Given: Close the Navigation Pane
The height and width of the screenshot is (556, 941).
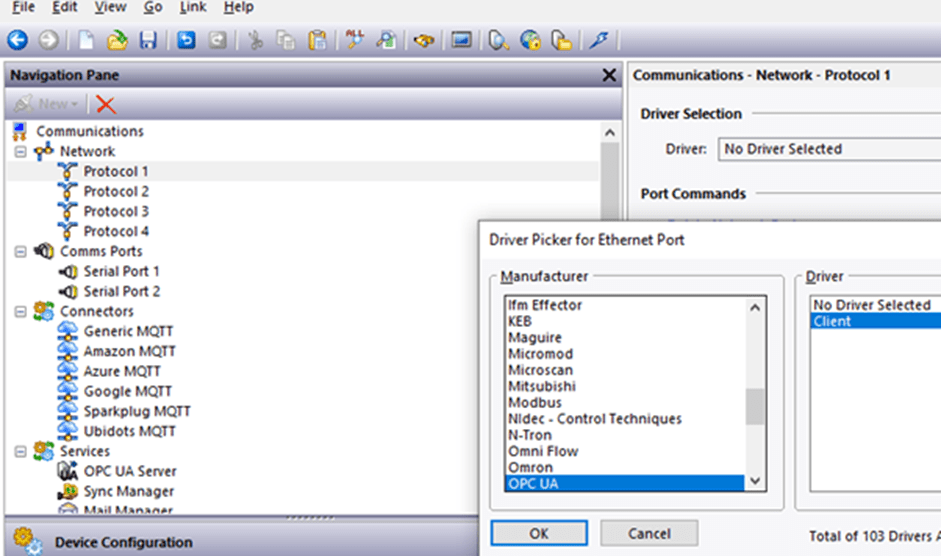Looking at the screenshot, I should click(609, 75).
